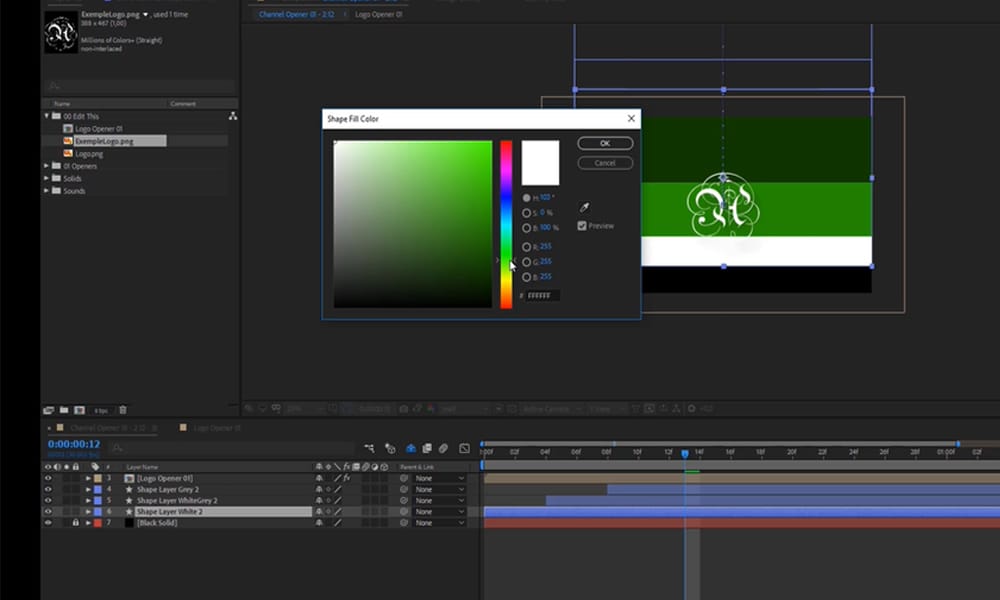The height and width of the screenshot is (600, 1000).
Task: Expand the 01 Openers folder
Action: pos(47,166)
